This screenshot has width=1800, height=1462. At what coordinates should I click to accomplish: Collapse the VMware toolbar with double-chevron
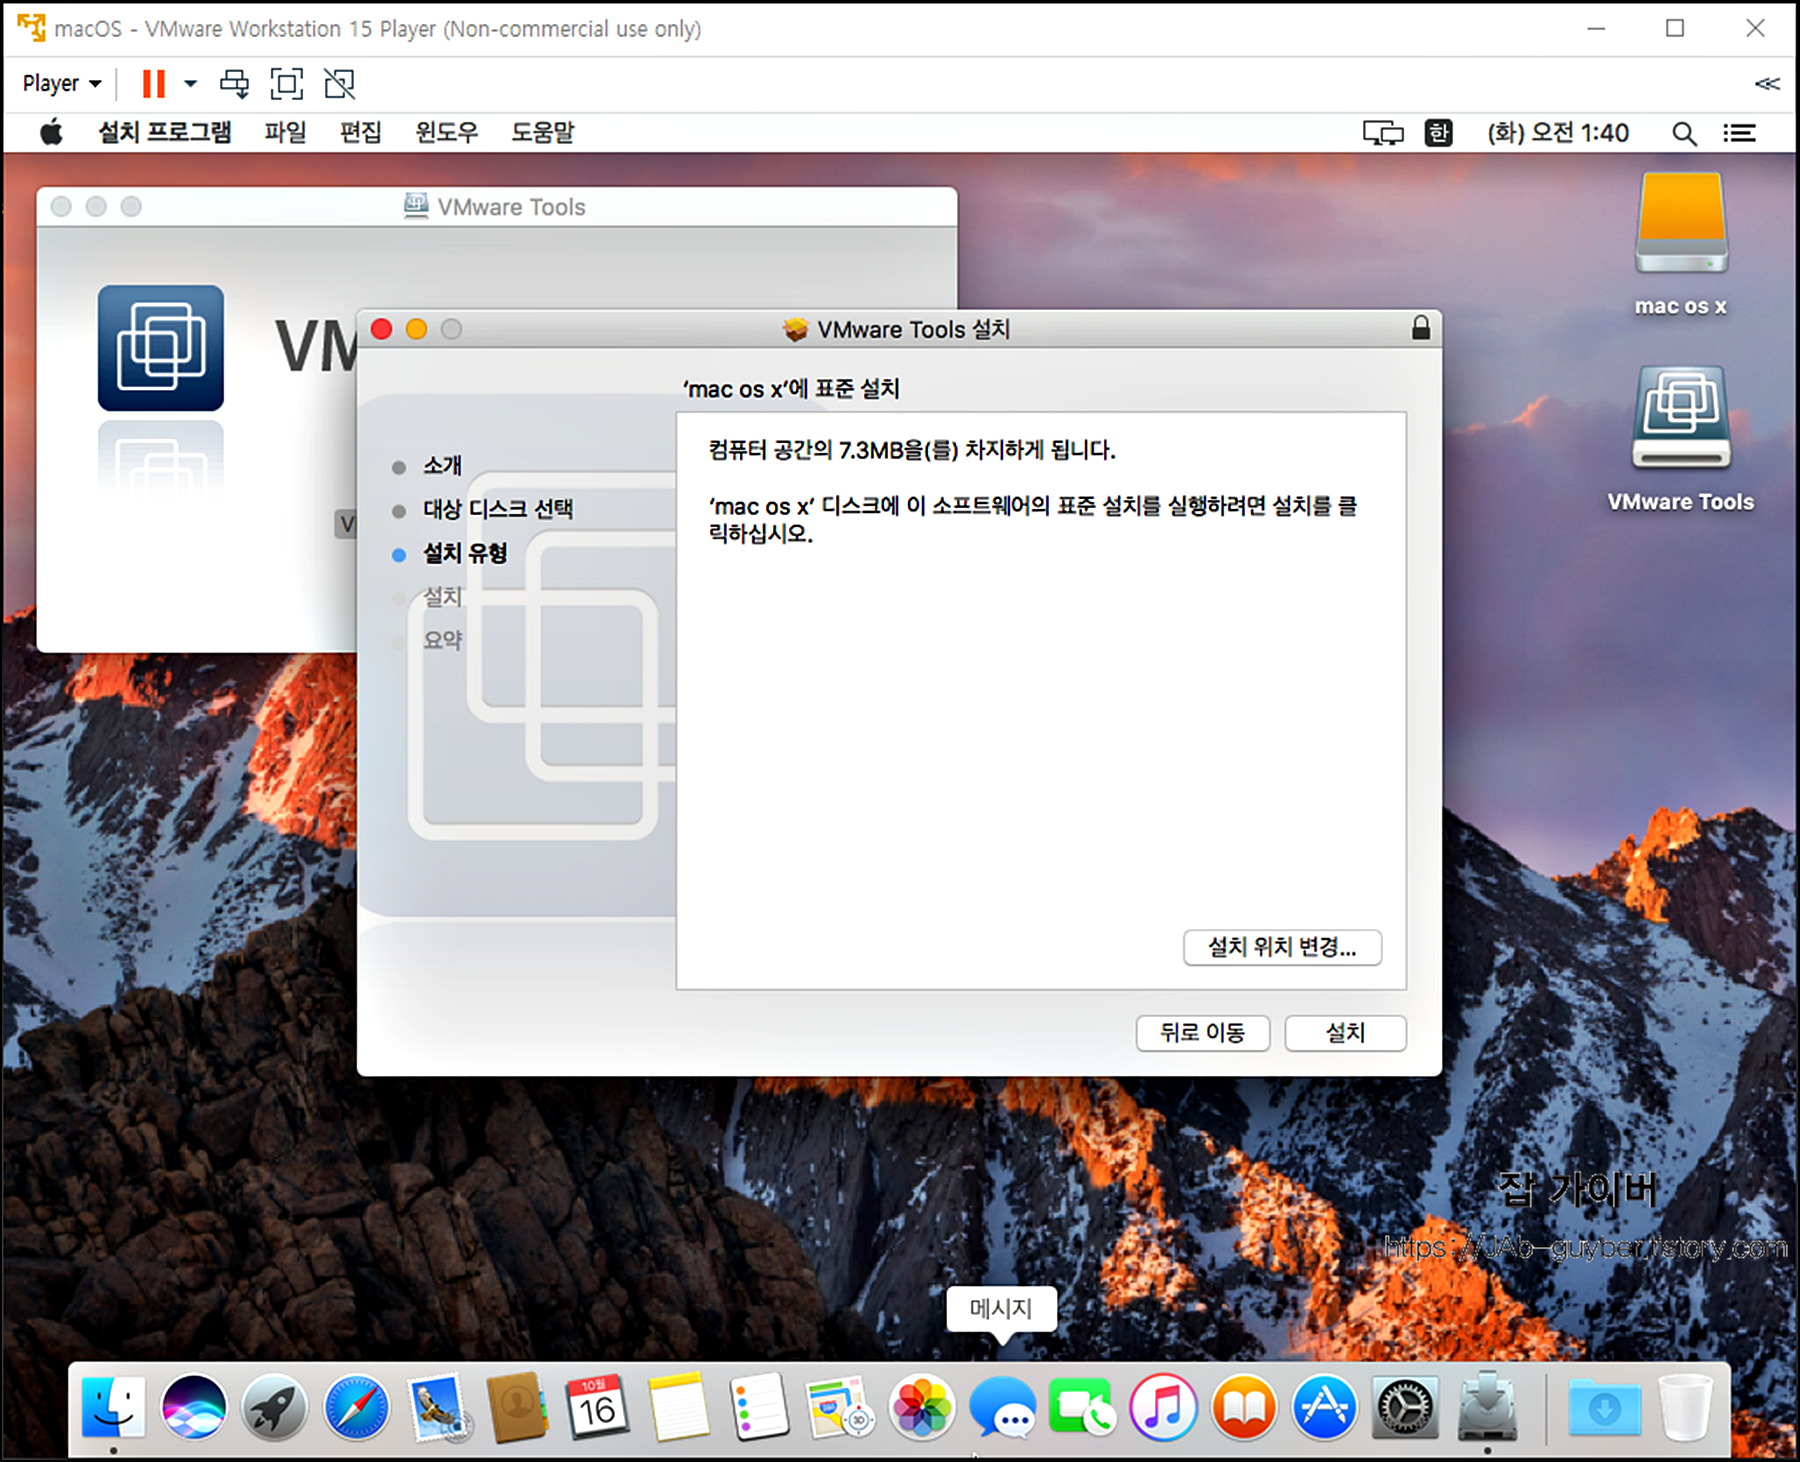pyautogui.click(x=1767, y=83)
